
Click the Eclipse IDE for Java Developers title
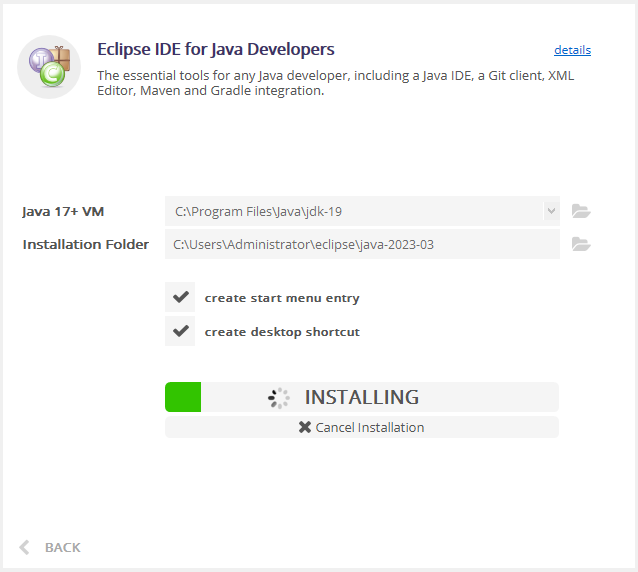pyautogui.click(x=216, y=50)
